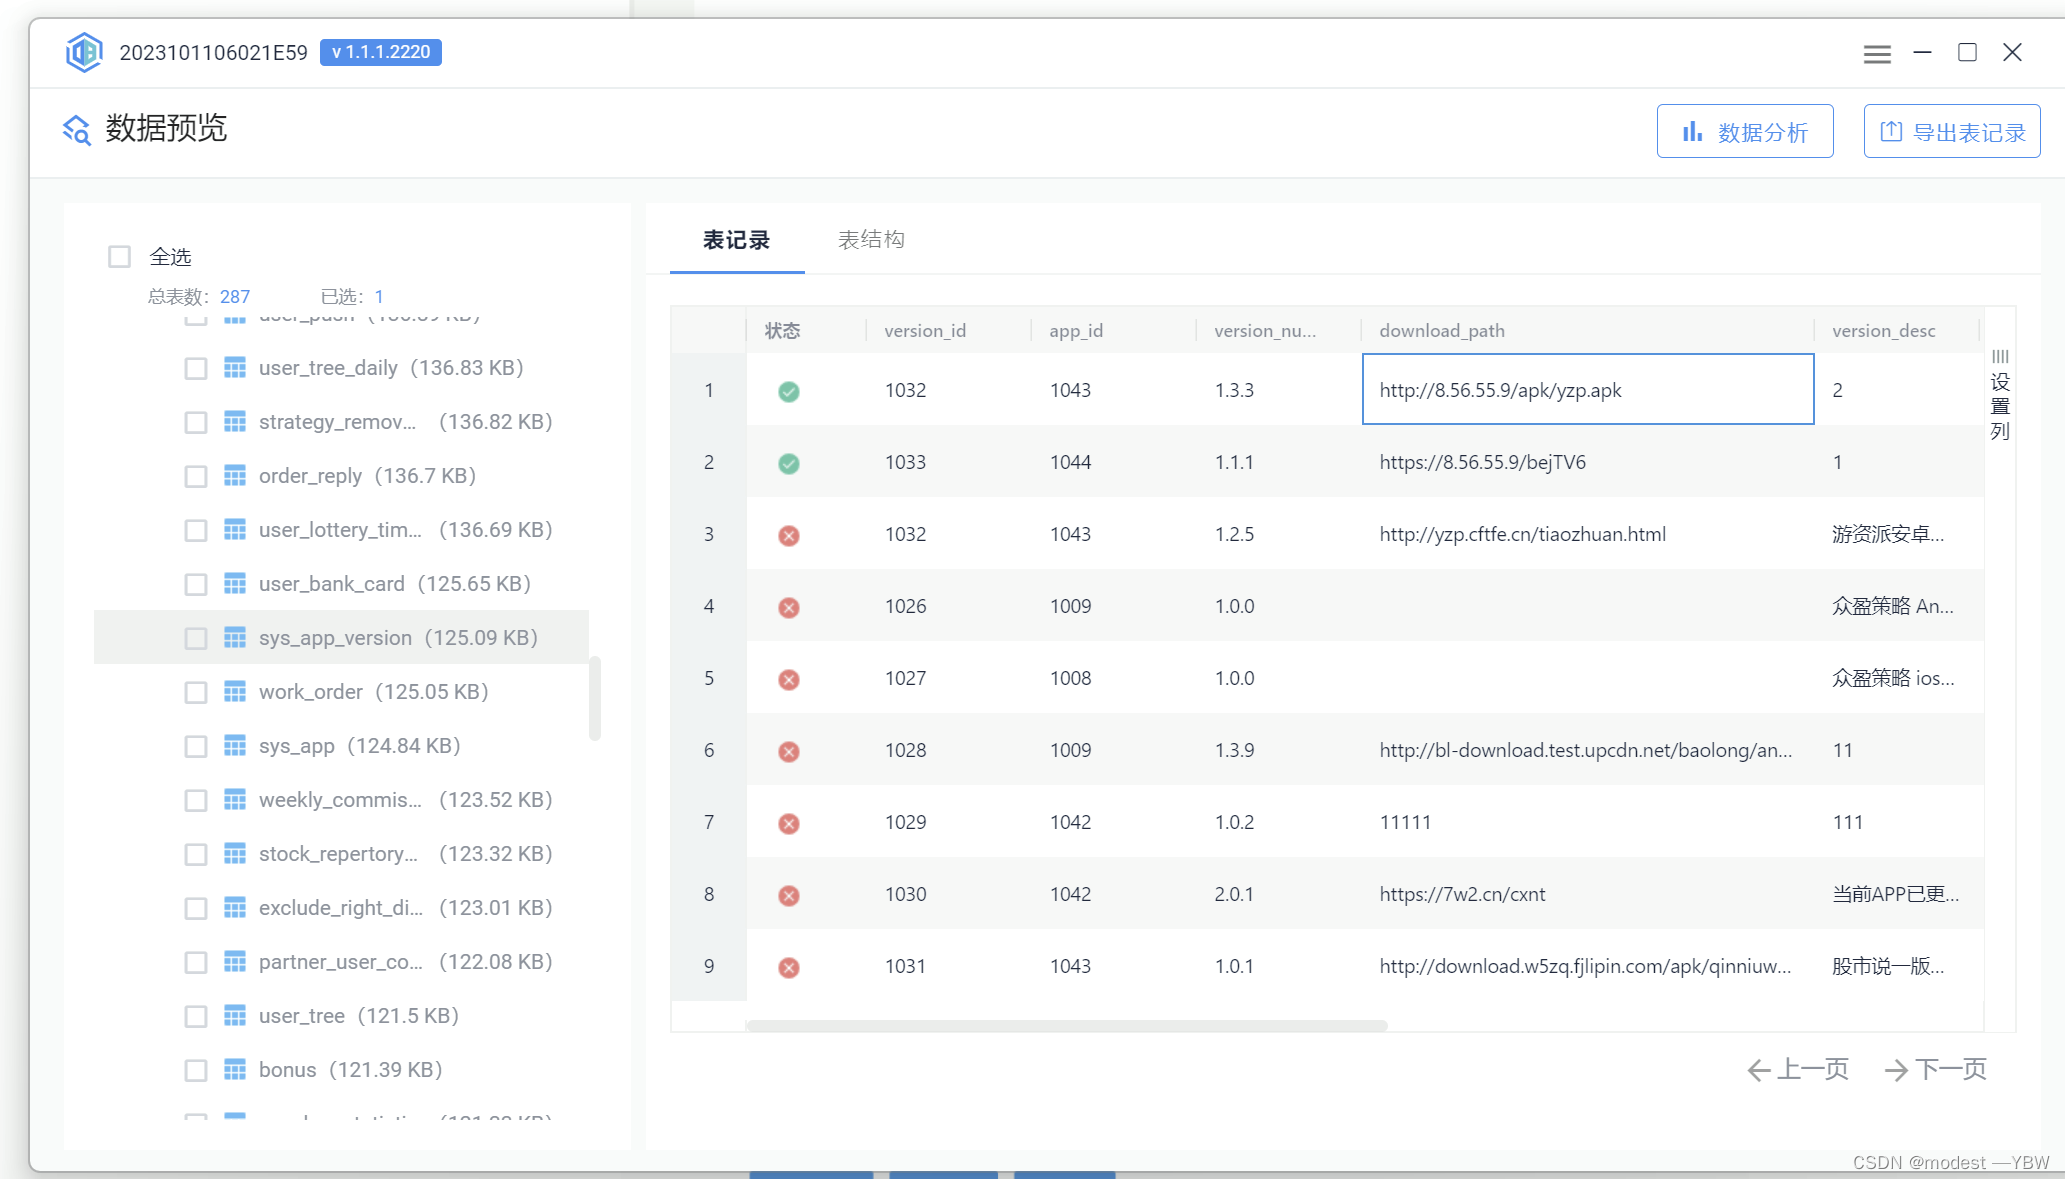Click the green success status icon in row 1
The image size is (2065, 1179).
[x=788, y=391]
